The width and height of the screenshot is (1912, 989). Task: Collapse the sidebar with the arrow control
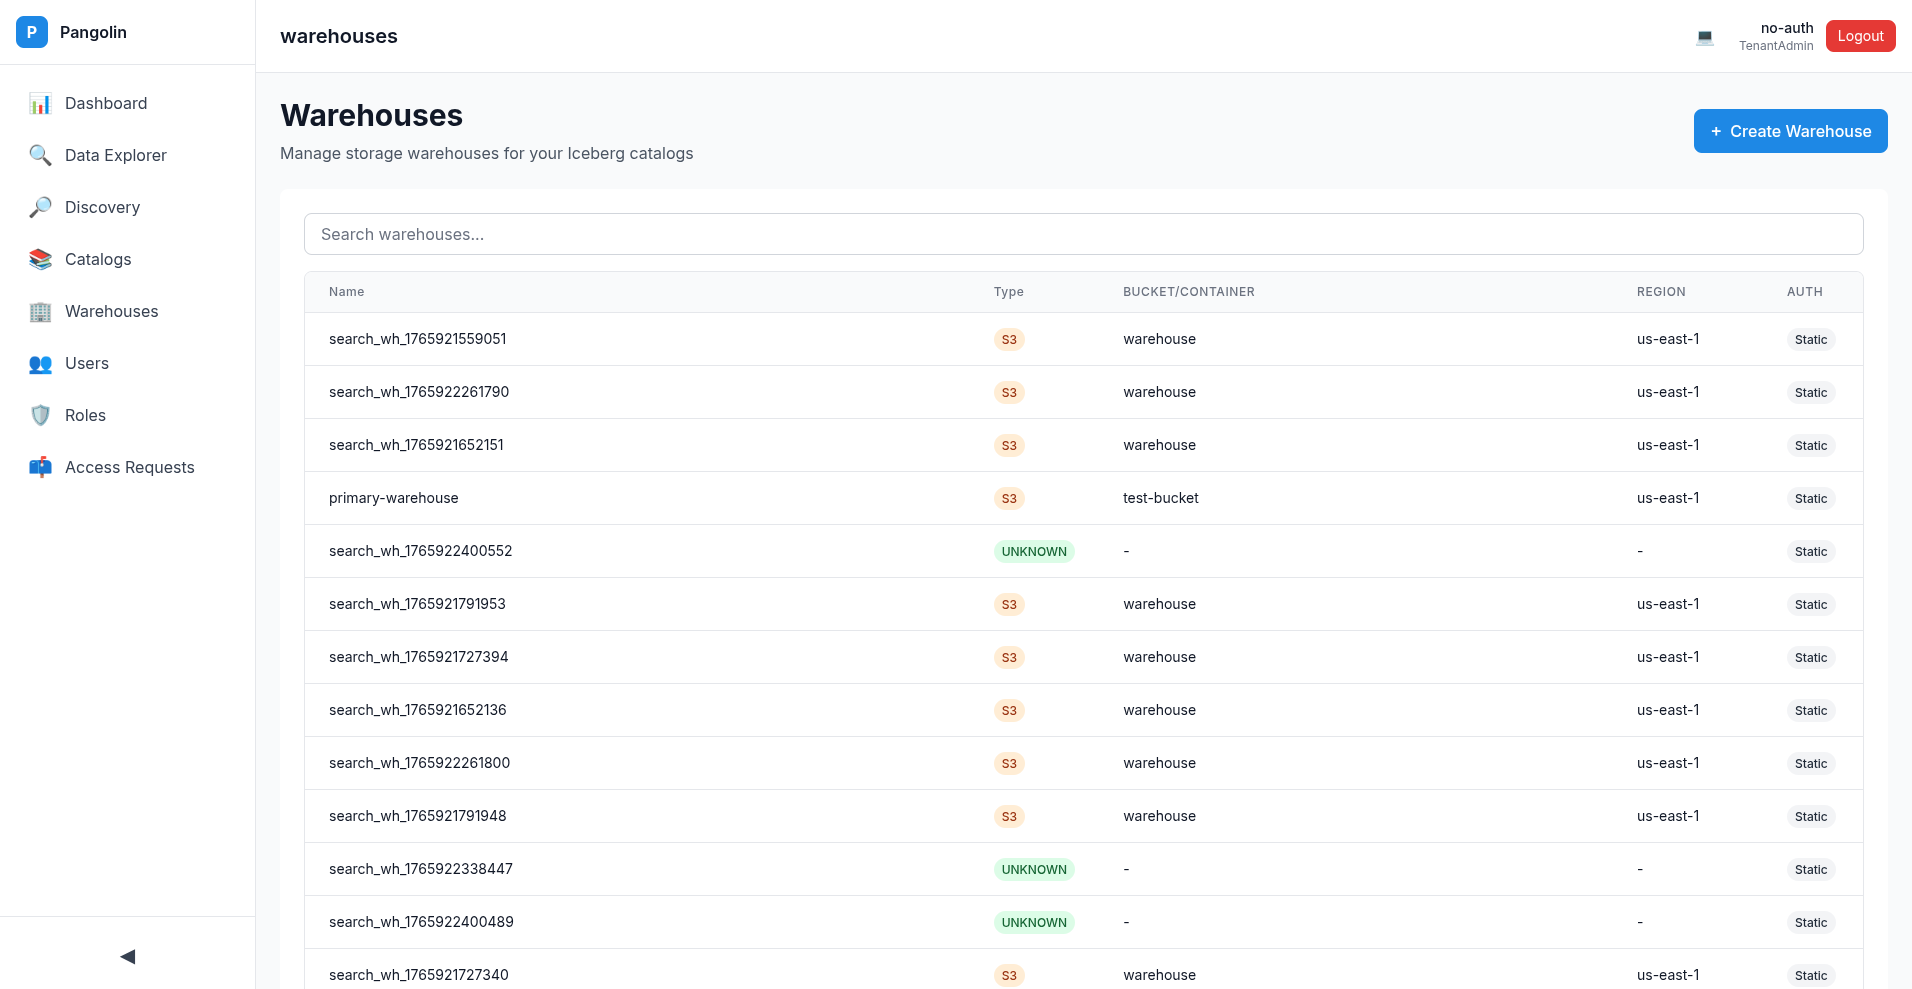pos(127,956)
